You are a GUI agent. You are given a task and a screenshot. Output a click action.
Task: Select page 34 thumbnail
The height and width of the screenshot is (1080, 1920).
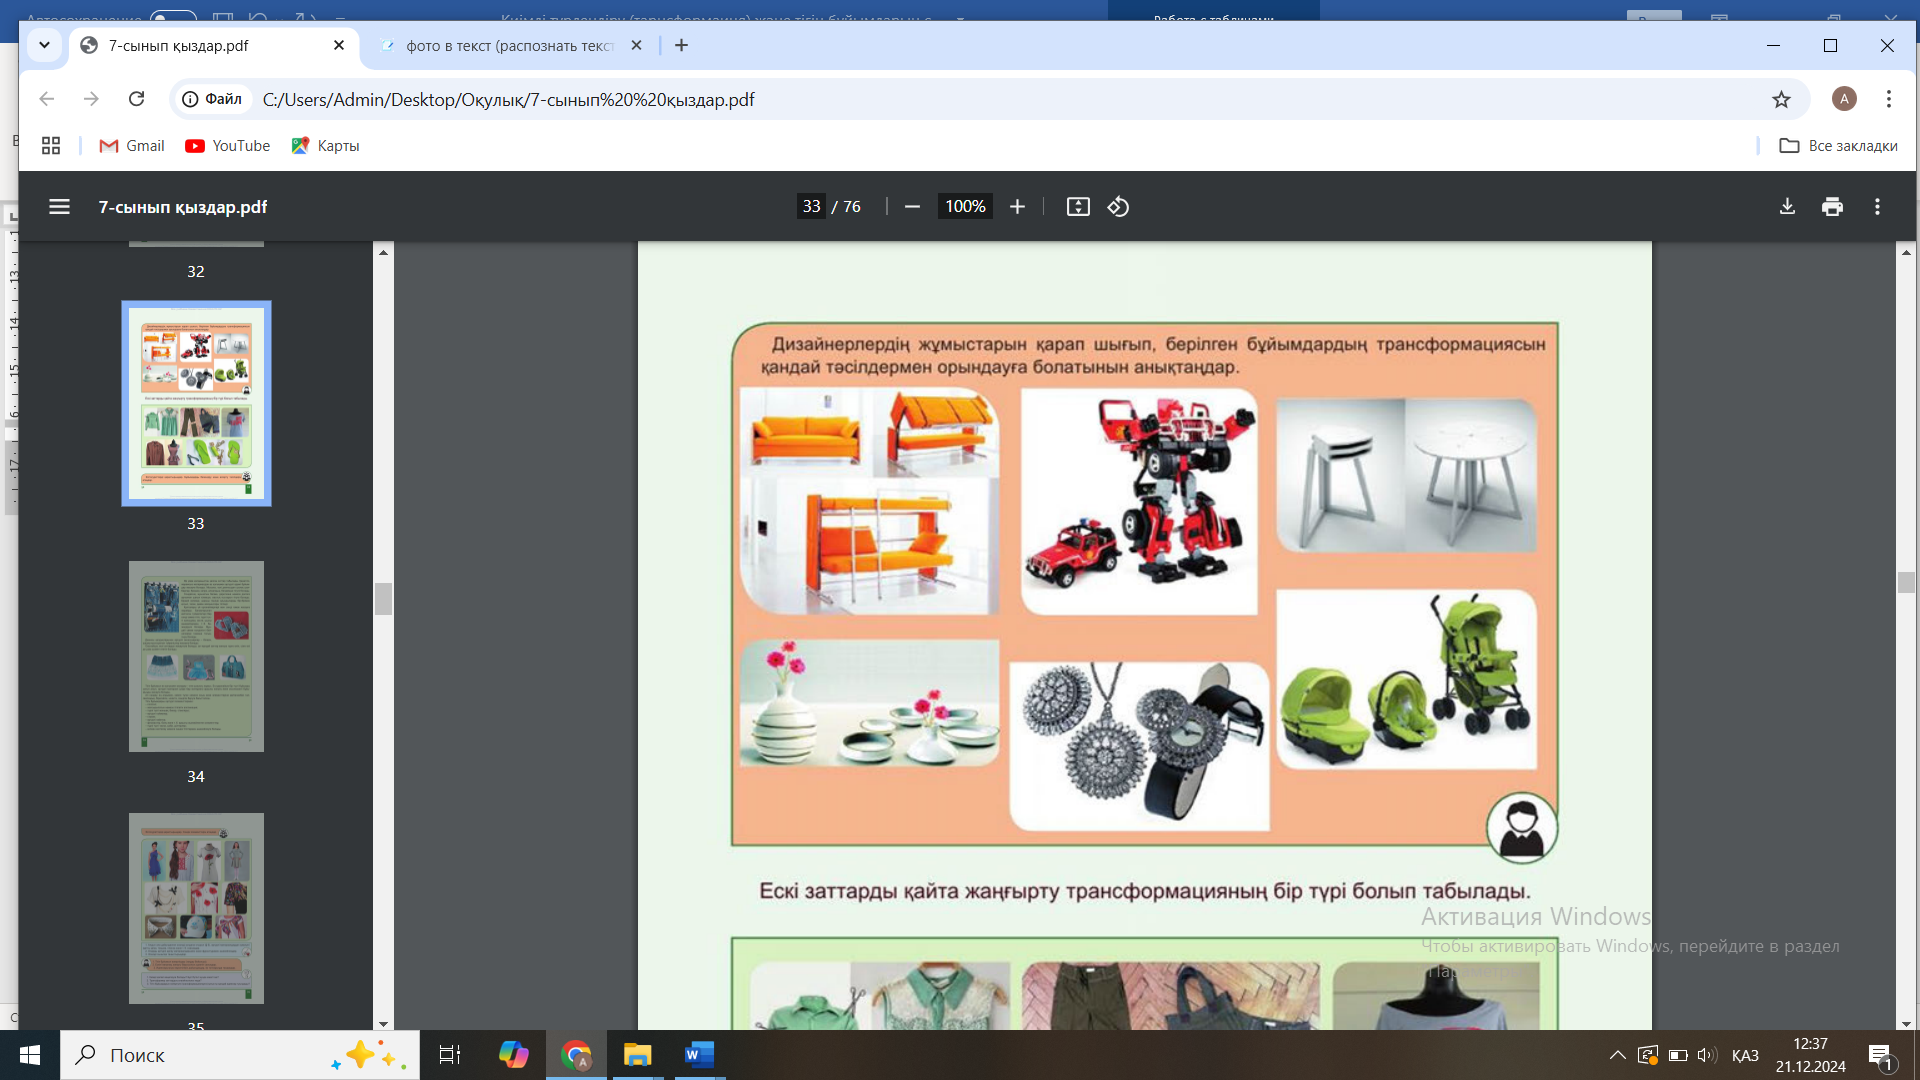pos(196,656)
